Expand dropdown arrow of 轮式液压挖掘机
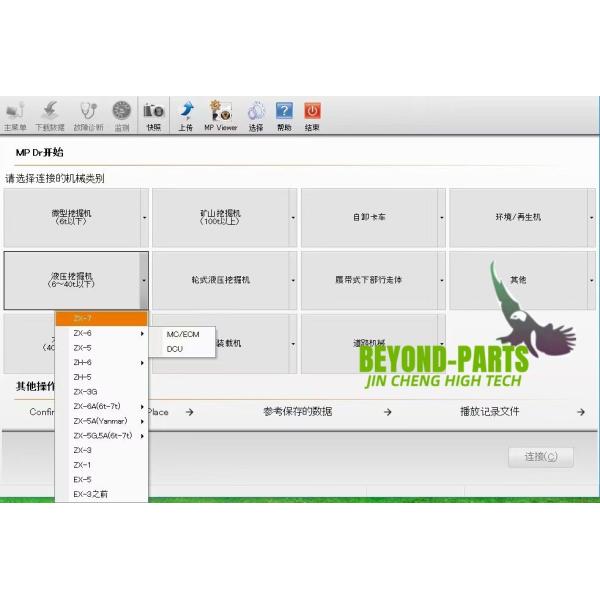This screenshot has width=600, height=600. pos(293,280)
